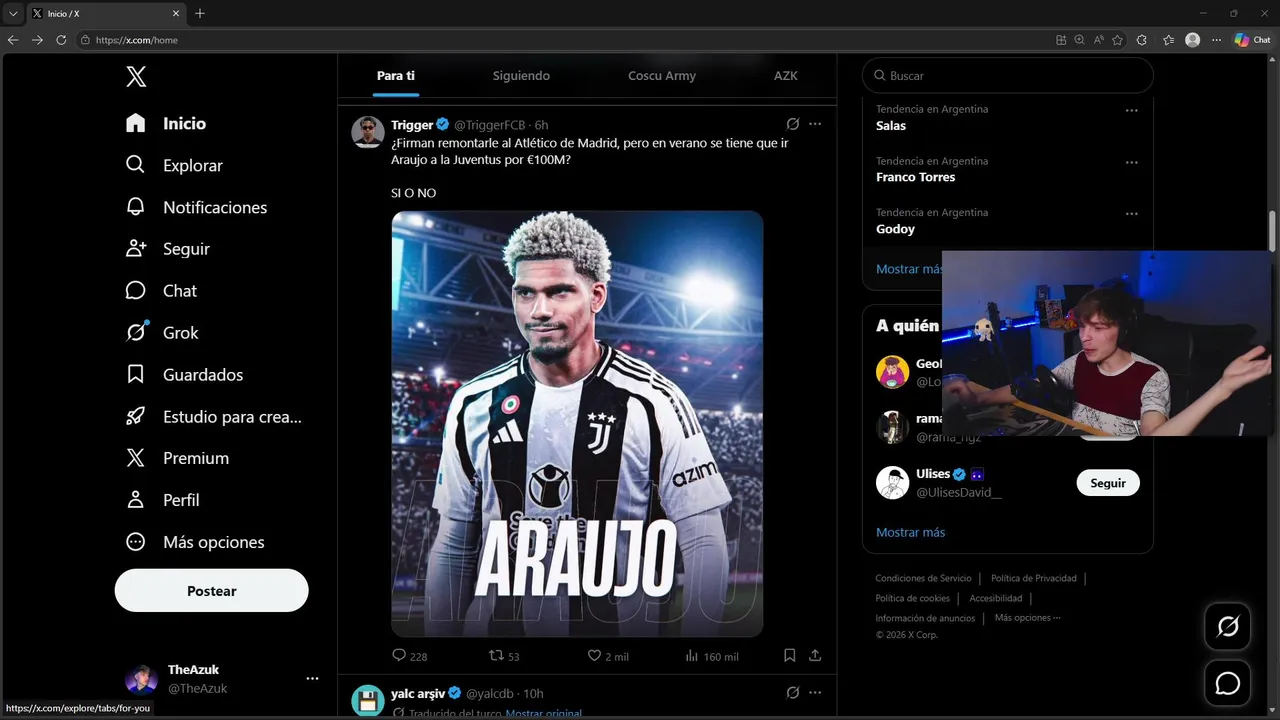Open Premium in sidebar

177,458
